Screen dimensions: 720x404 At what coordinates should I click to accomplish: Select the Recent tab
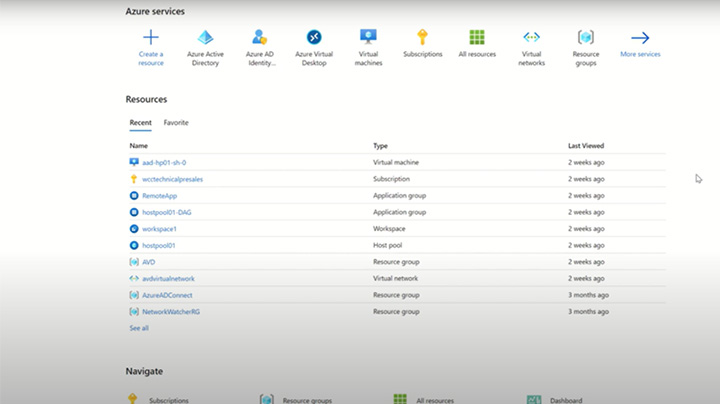click(140, 123)
